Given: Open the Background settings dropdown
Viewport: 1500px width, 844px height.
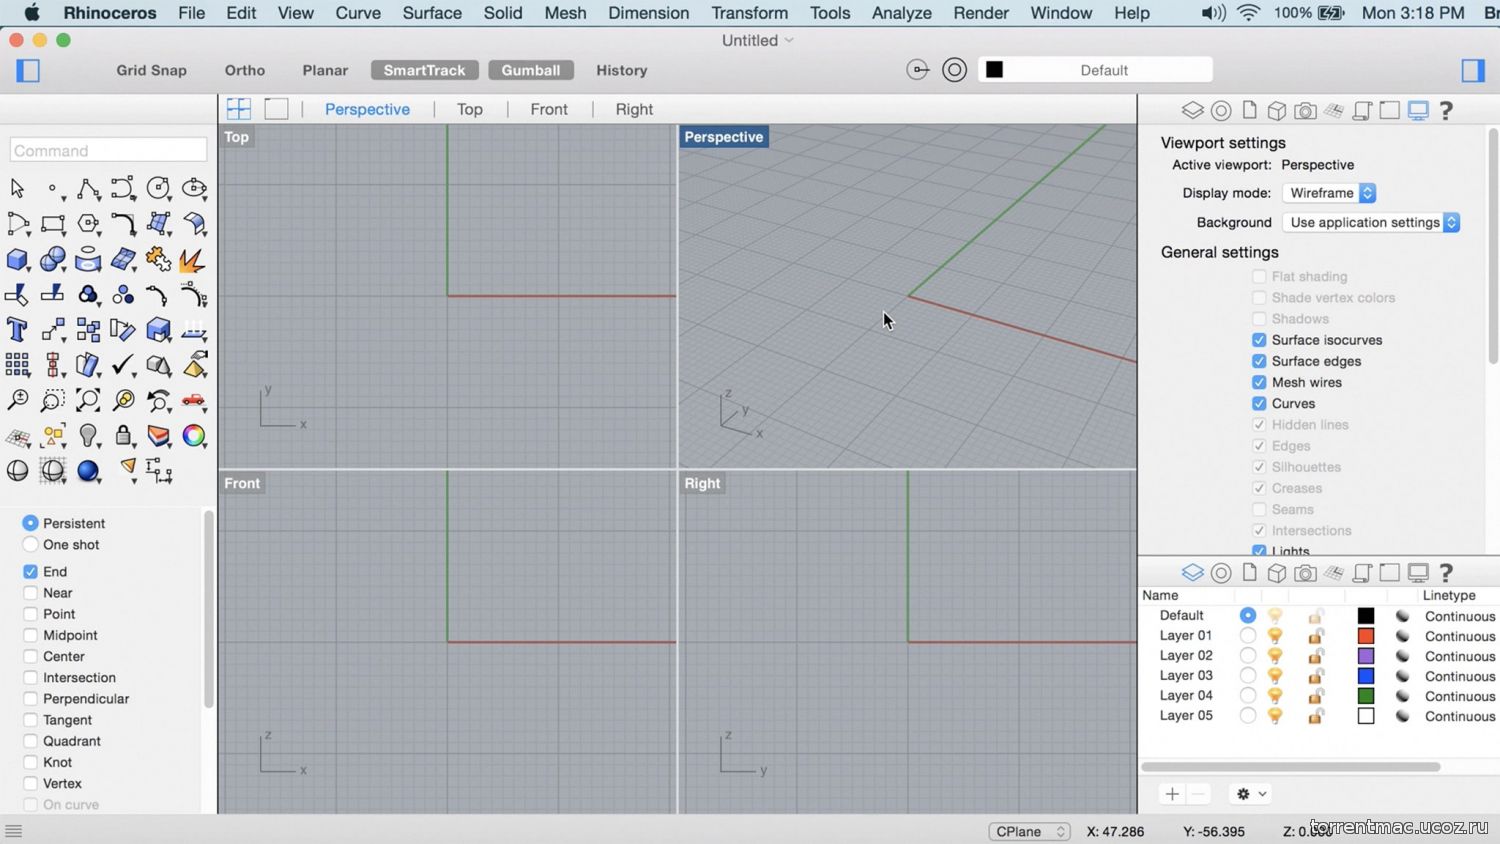Looking at the screenshot, I should click(x=1371, y=222).
